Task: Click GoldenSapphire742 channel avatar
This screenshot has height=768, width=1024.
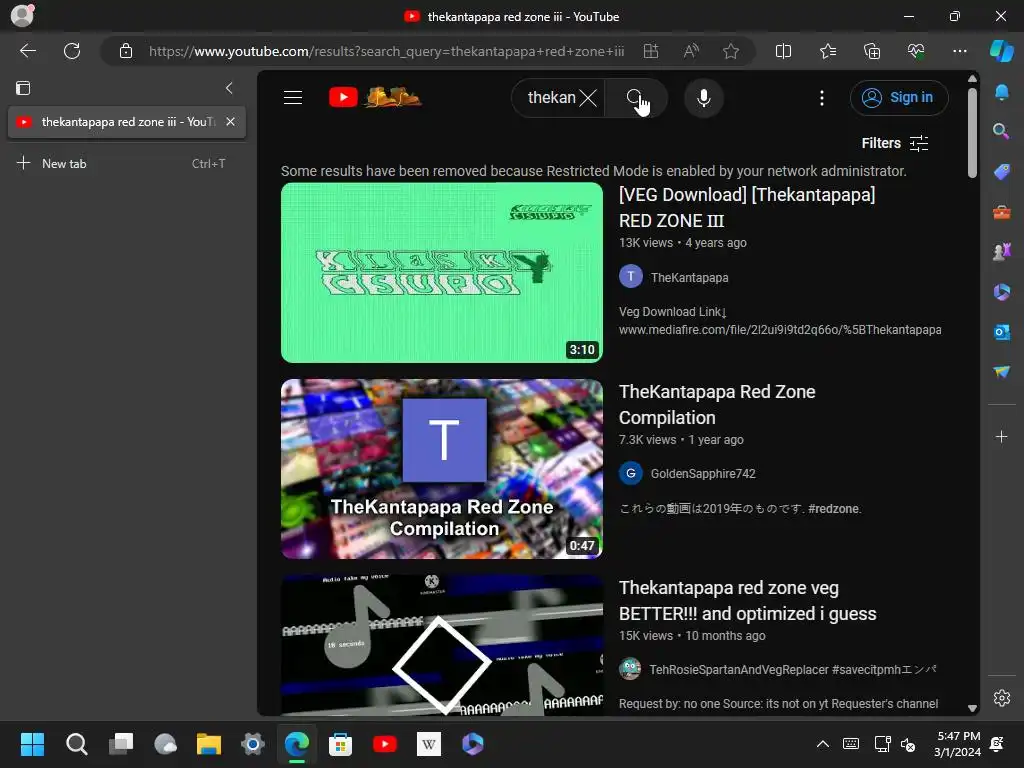Action: 631,473
